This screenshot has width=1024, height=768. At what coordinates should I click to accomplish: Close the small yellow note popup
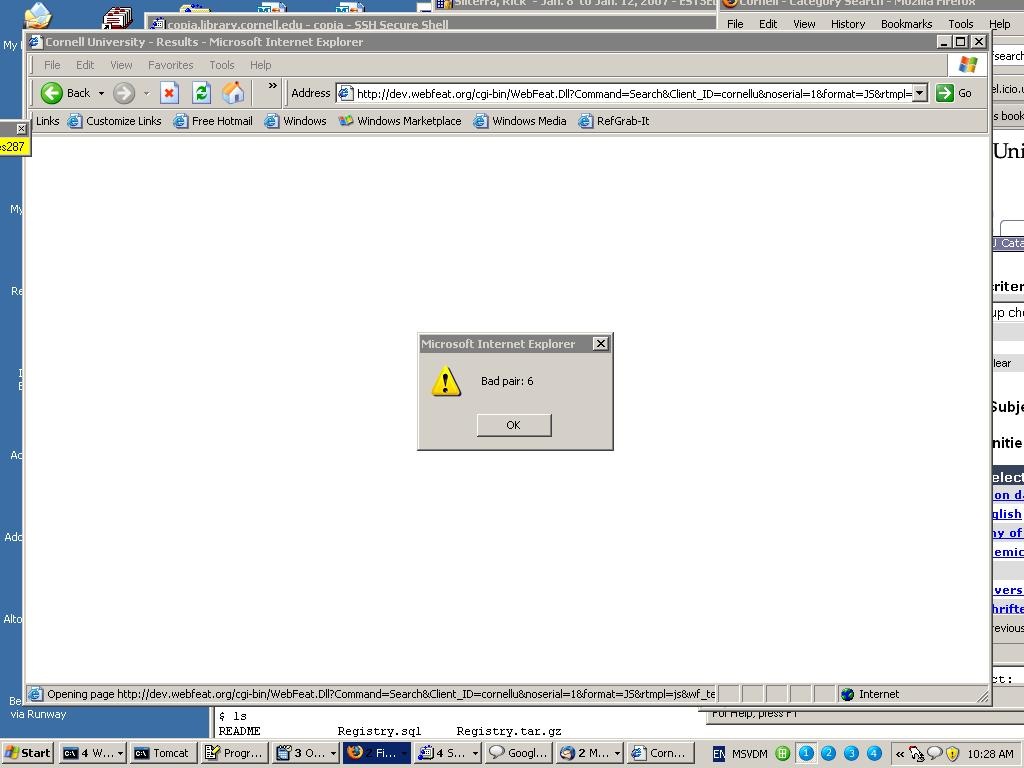point(22,129)
